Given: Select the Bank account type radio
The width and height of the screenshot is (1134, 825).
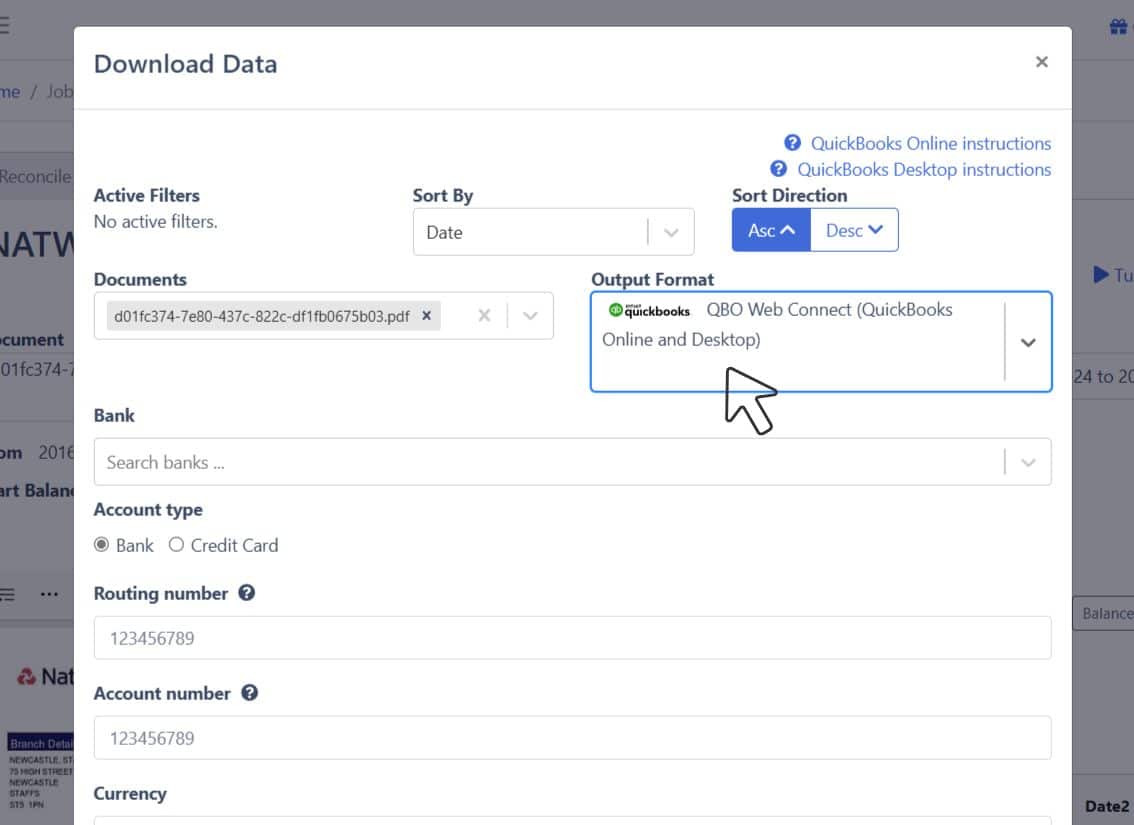Looking at the screenshot, I should pyautogui.click(x=101, y=544).
